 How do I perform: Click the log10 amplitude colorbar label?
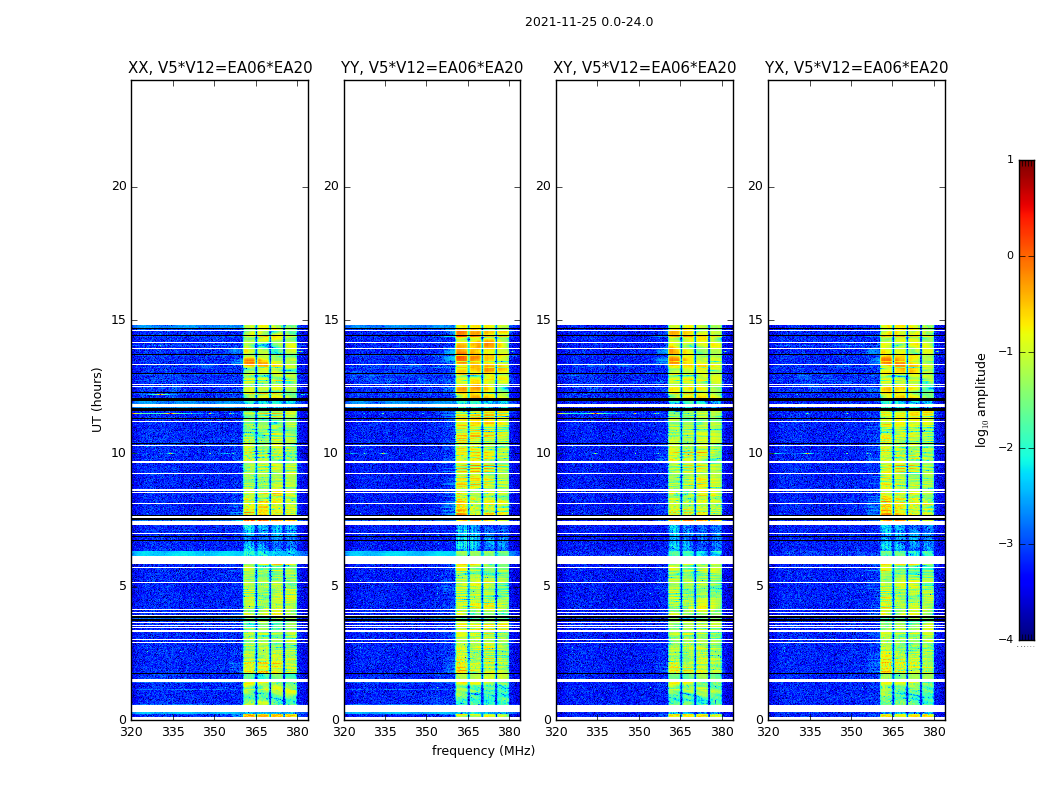pyautogui.click(x=981, y=400)
